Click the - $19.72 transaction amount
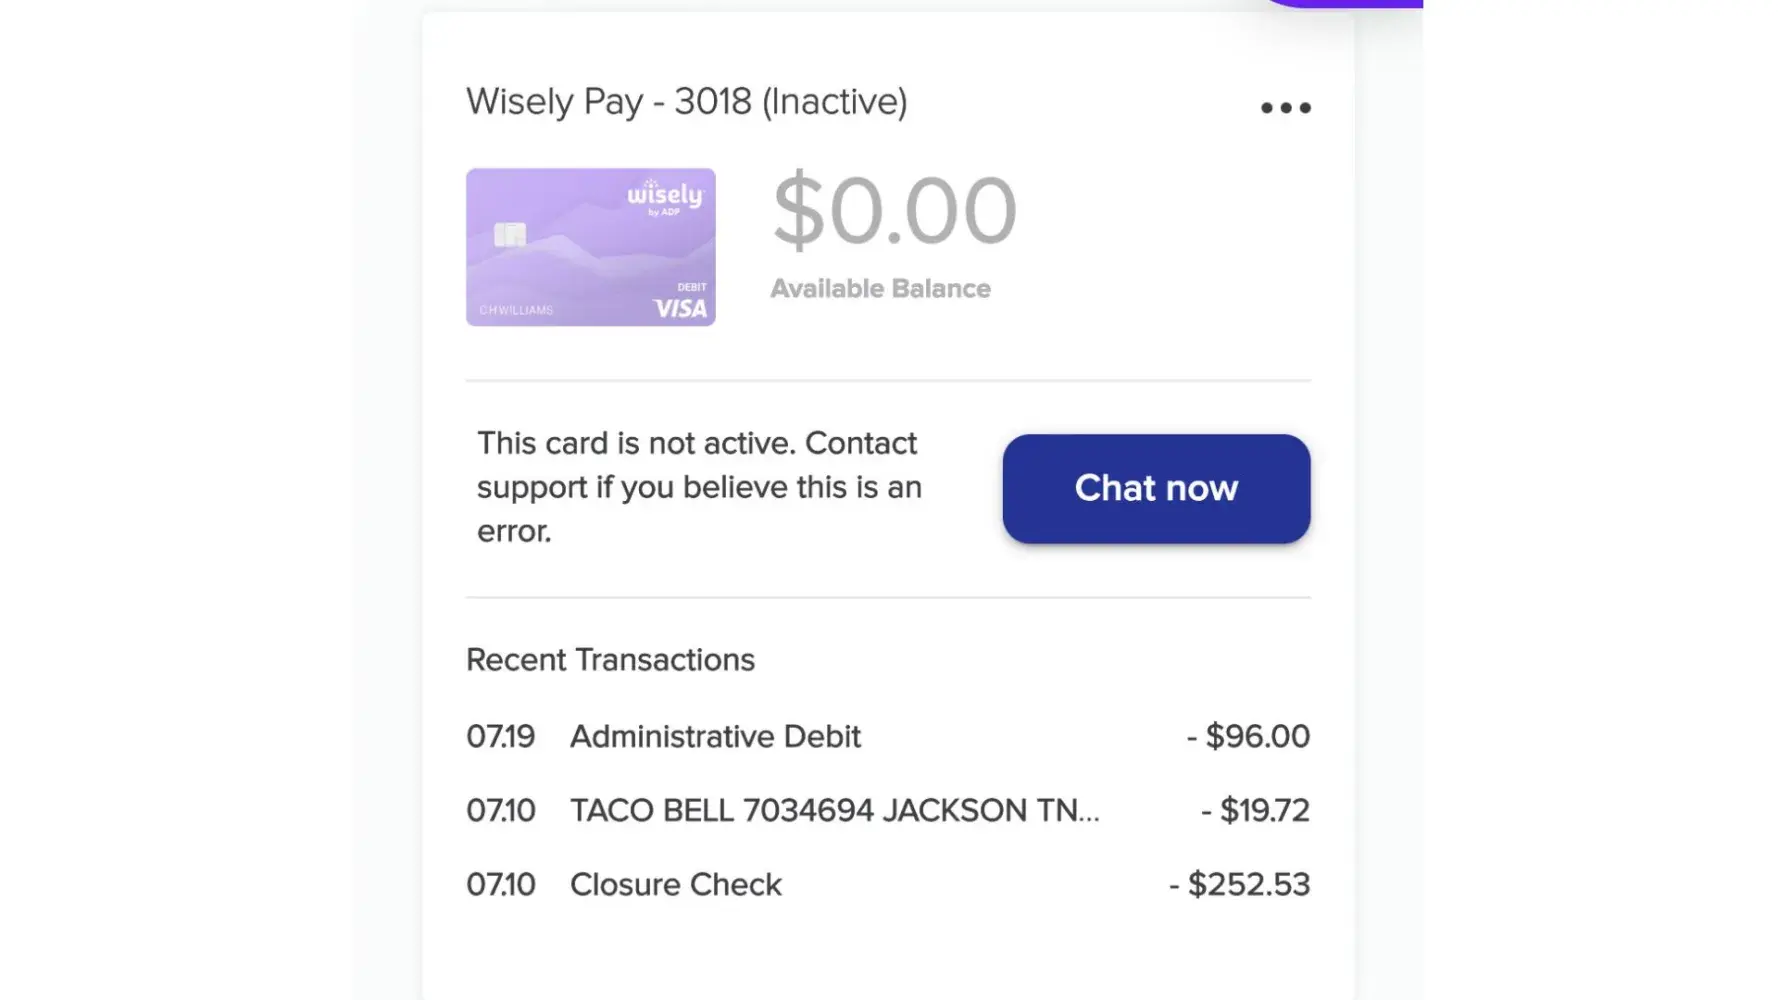Screen dimensions: 1778x1000 tap(1255, 811)
